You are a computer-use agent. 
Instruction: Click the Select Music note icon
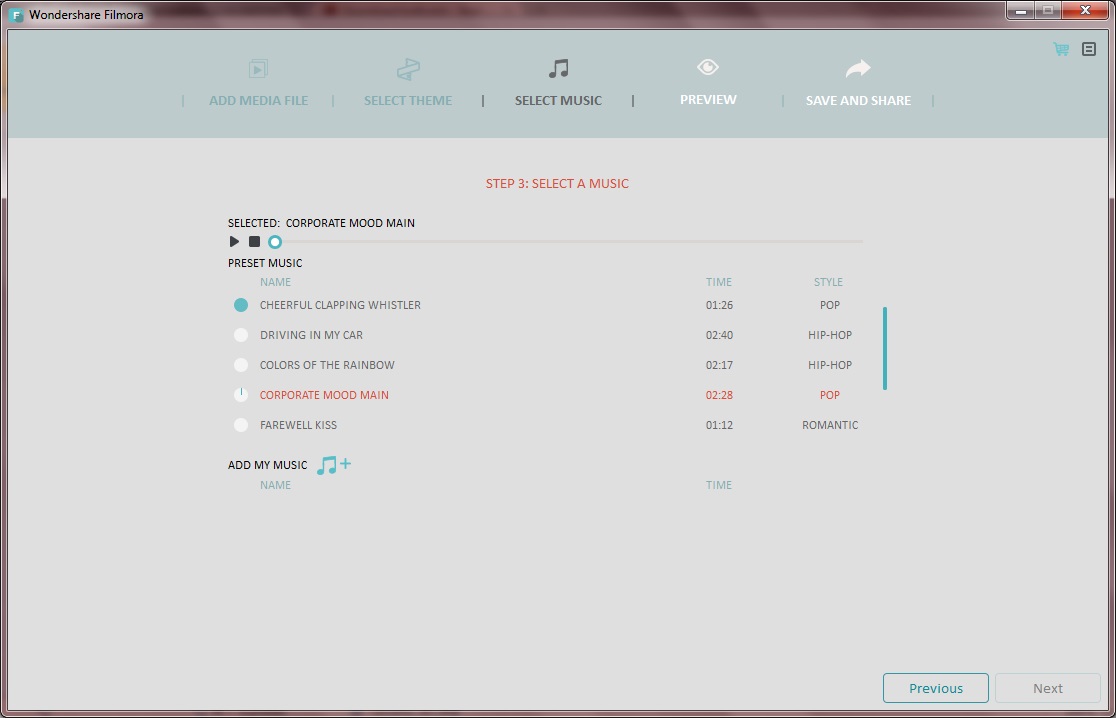(x=558, y=69)
